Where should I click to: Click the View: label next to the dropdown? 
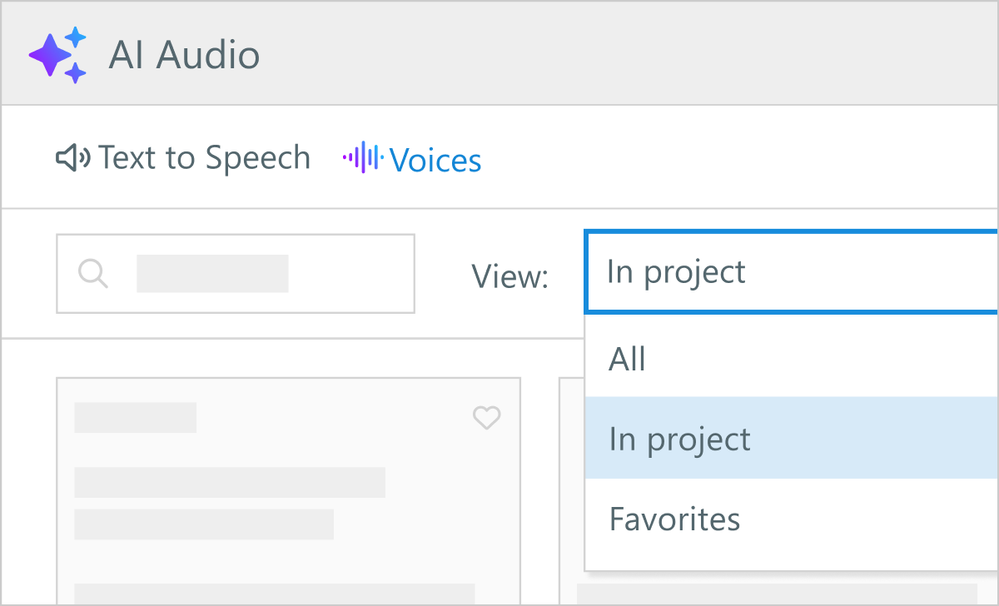coord(510,276)
